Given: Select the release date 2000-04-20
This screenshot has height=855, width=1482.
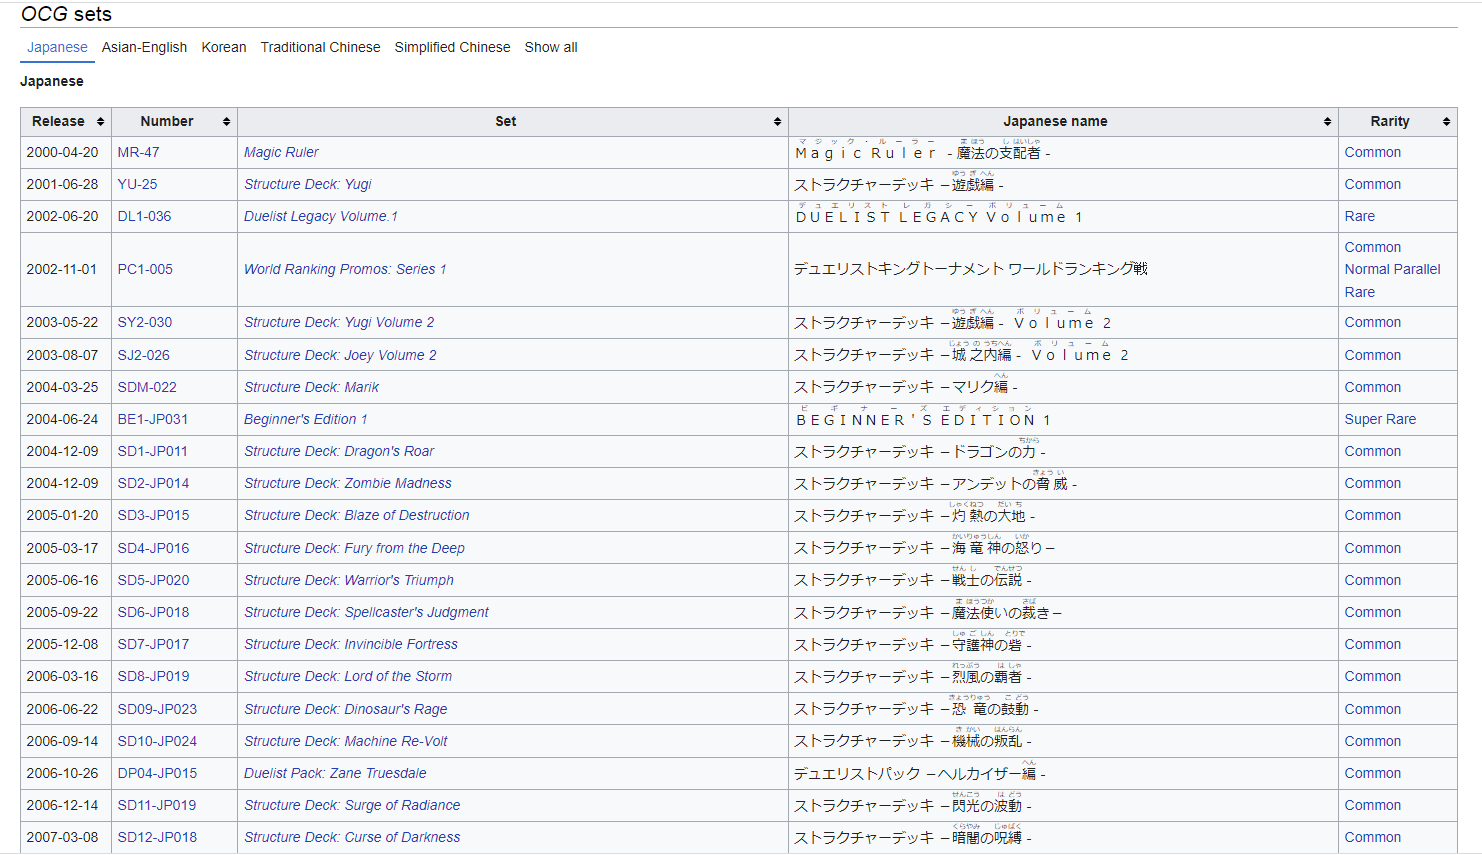Looking at the screenshot, I should click(63, 152).
